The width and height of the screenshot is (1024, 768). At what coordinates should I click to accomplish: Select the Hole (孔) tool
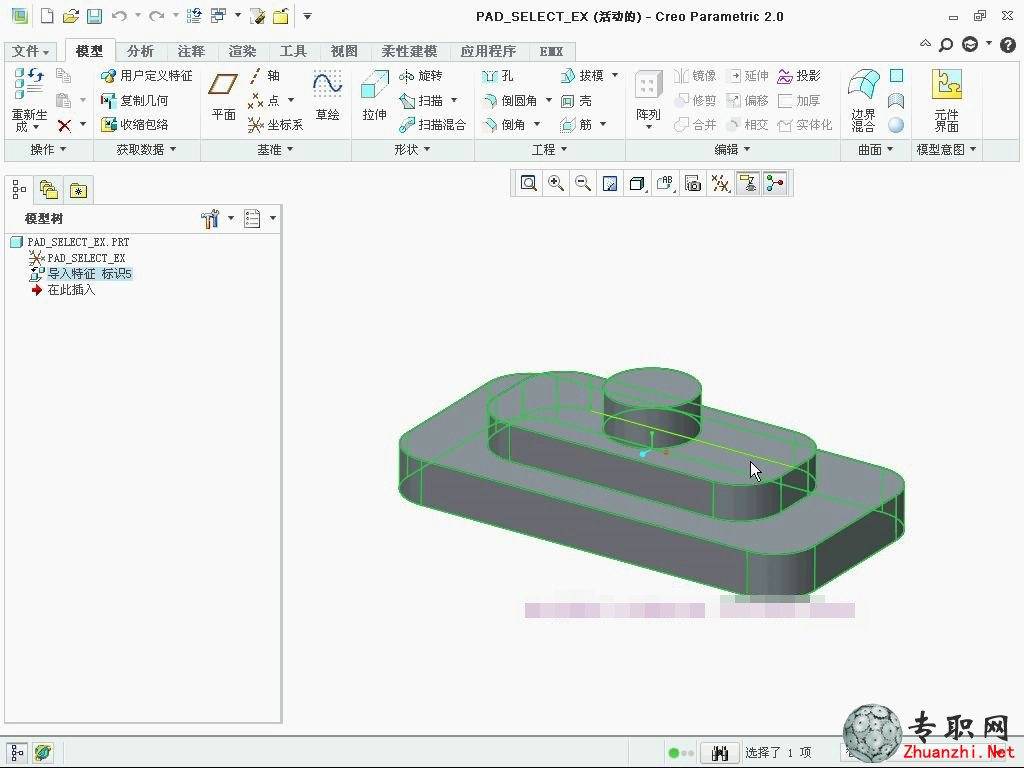[x=498, y=76]
